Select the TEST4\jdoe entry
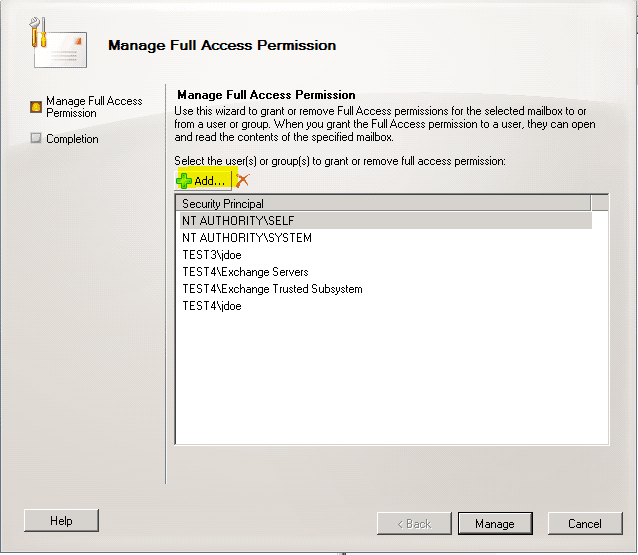 pyautogui.click(x=212, y=306)
